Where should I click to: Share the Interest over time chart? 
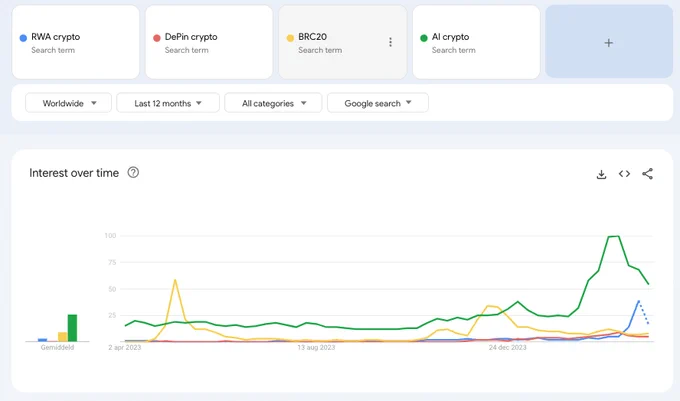(x=647, y=174)
